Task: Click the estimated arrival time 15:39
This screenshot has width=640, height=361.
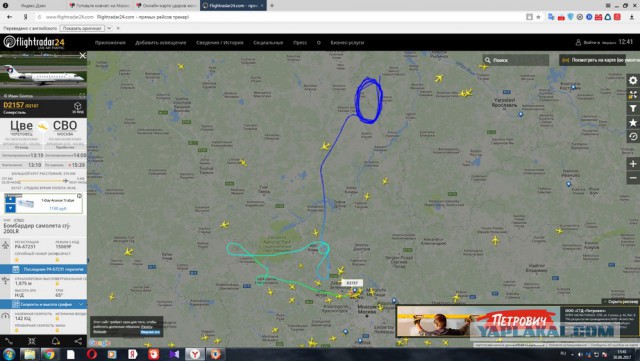Action: 78,165
